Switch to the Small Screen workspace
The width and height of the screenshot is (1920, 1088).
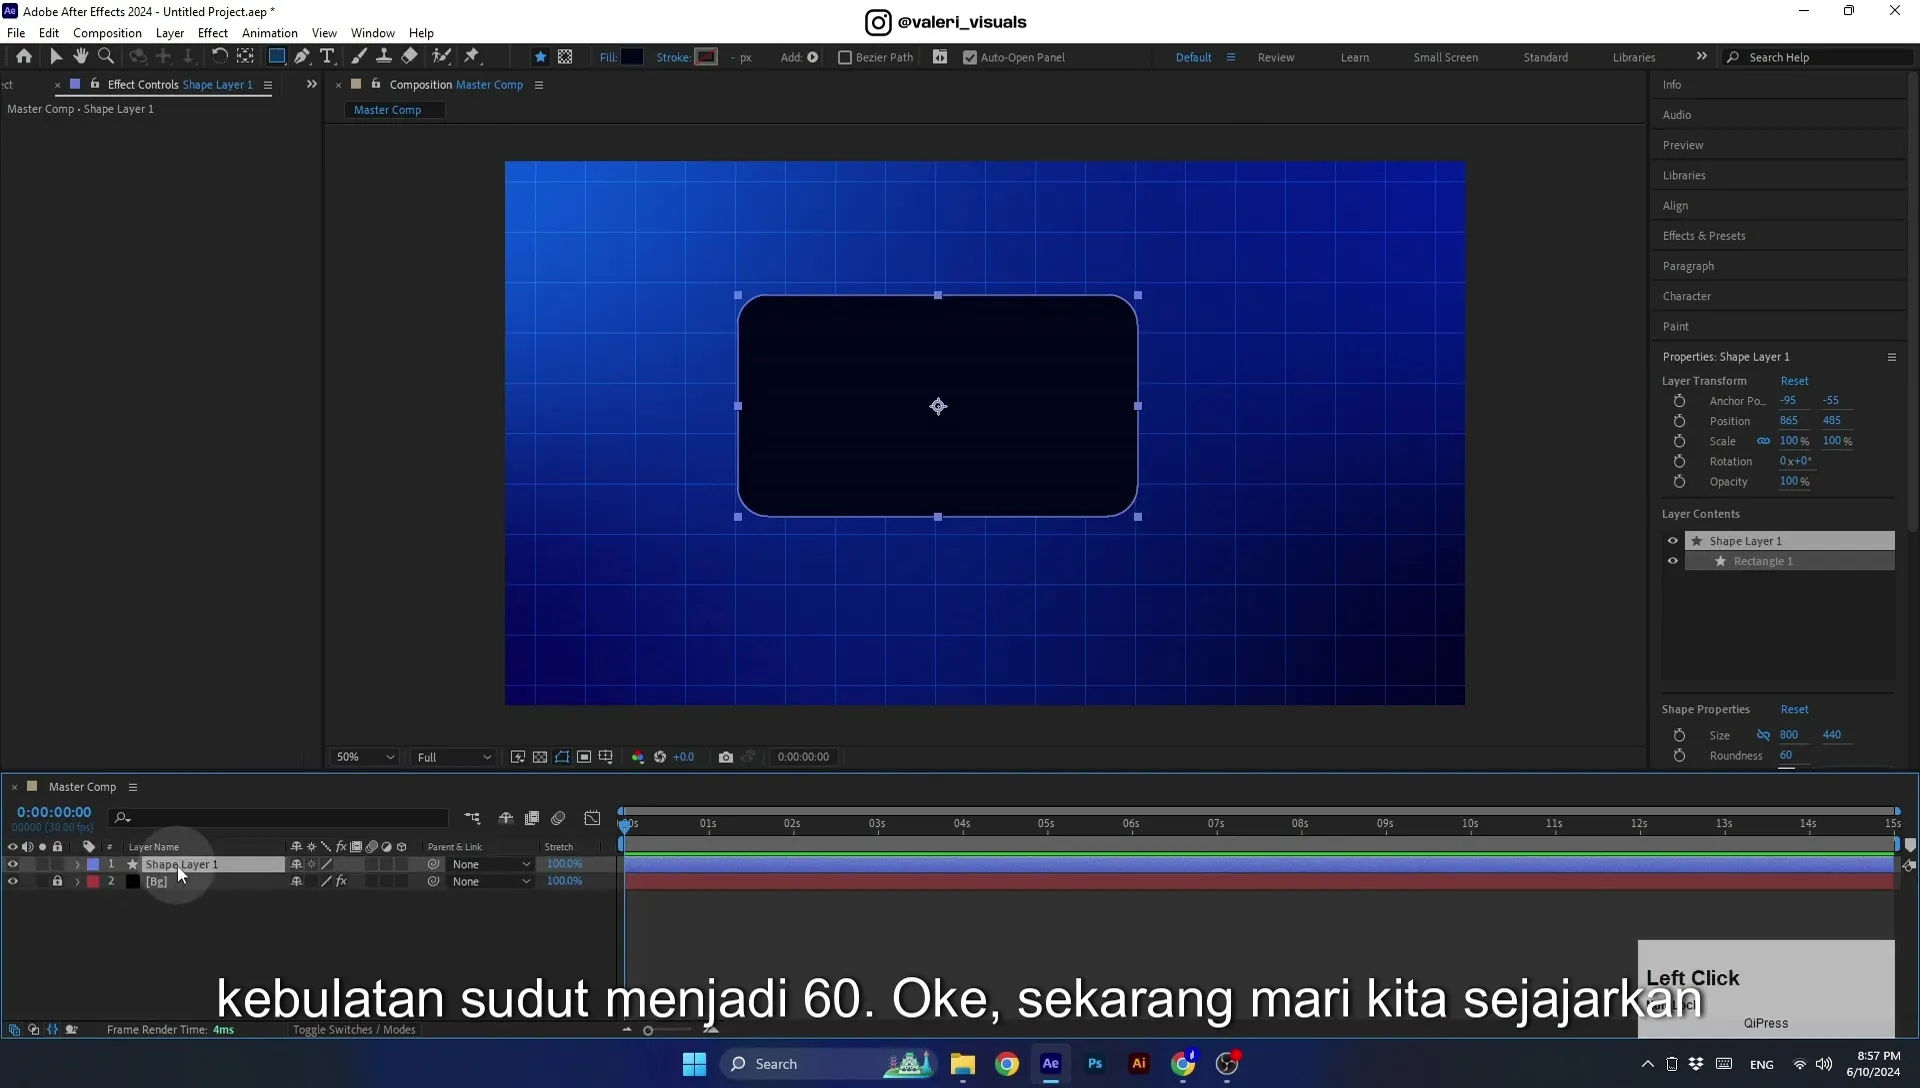click(1445, 58)
